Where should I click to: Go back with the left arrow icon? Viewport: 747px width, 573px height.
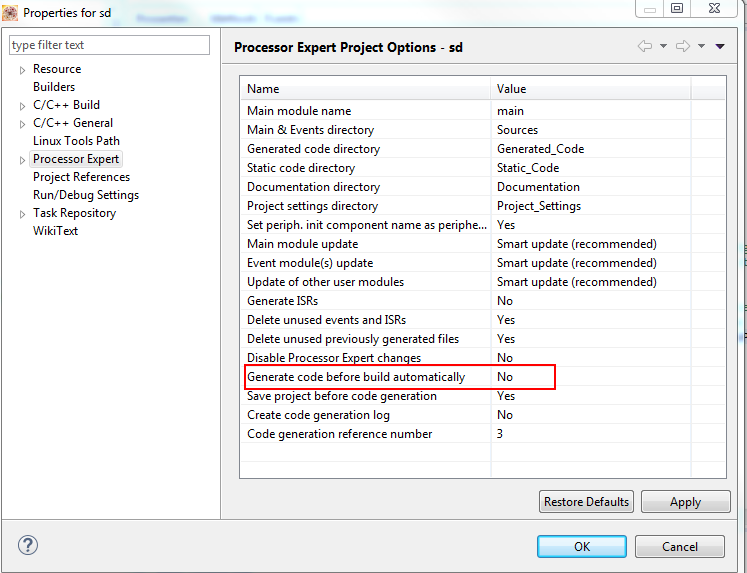tap(645, 46)
